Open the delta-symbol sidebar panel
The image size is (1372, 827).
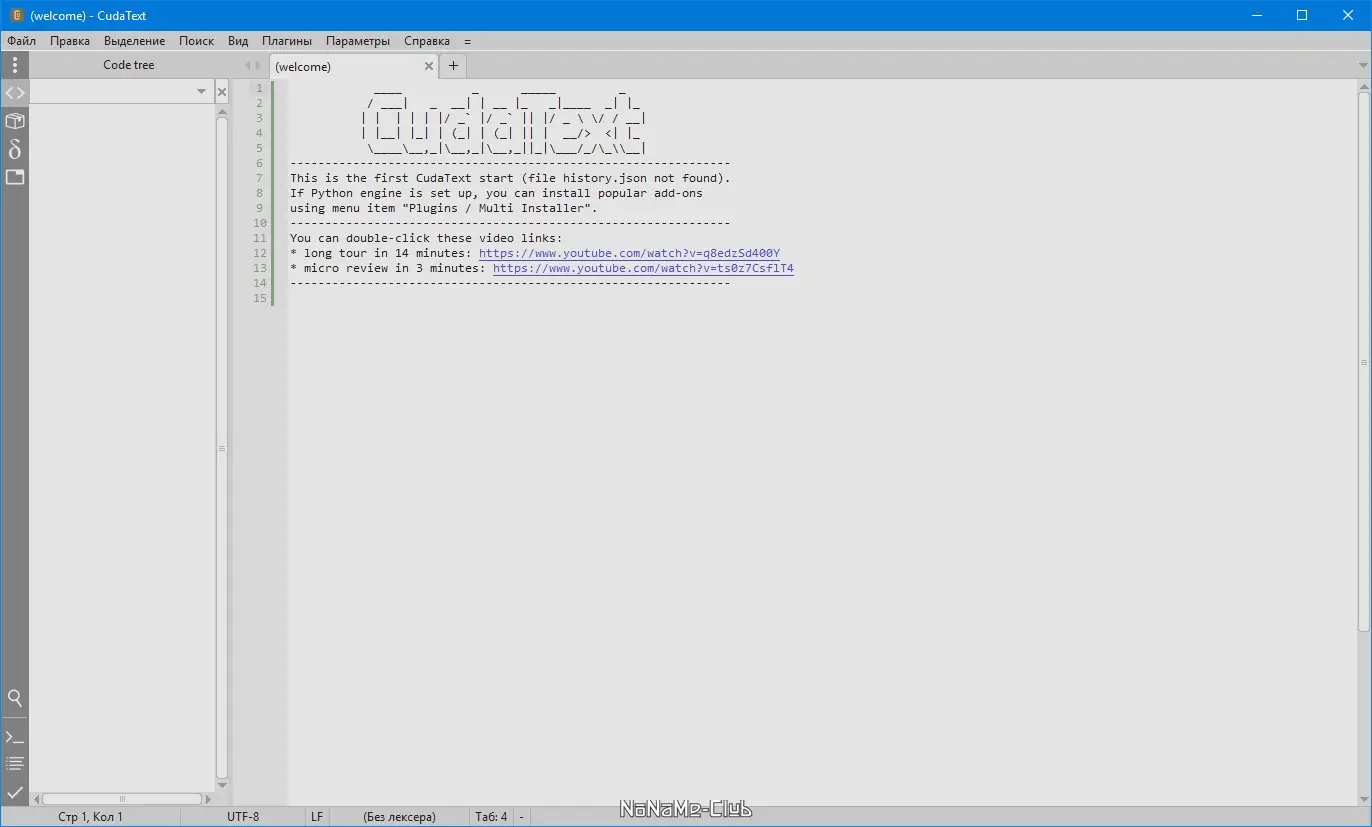click(15, 149)
